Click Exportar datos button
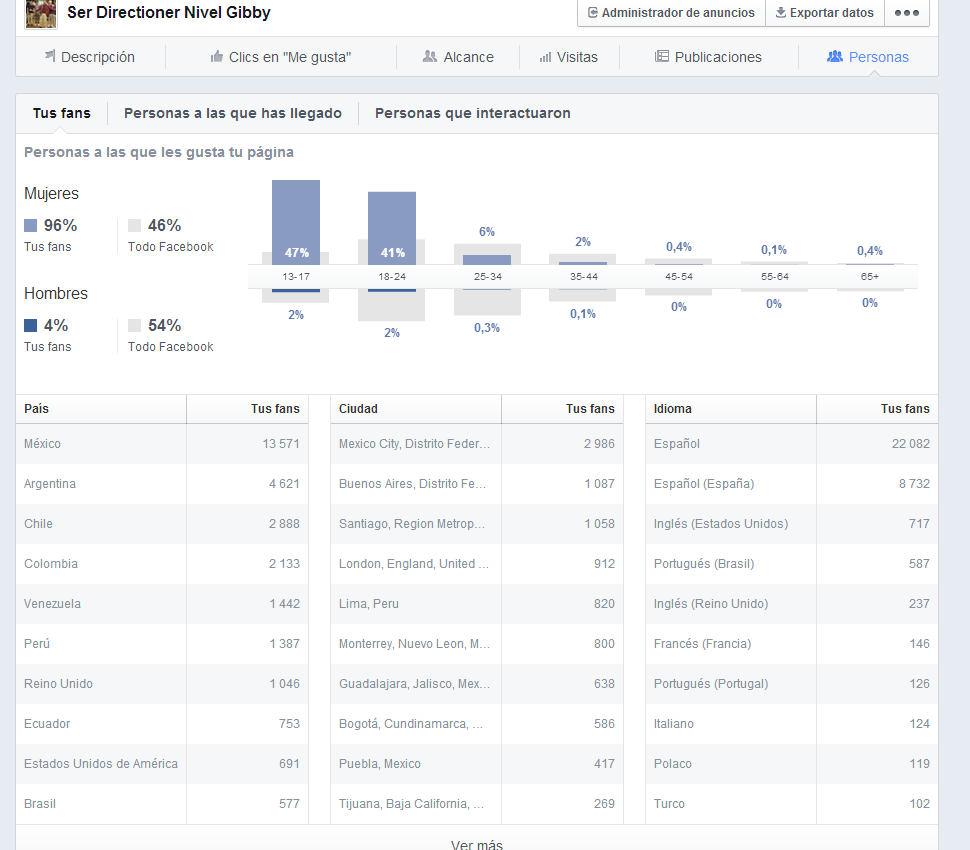This screenshot has height=850, width=970. 825,12
